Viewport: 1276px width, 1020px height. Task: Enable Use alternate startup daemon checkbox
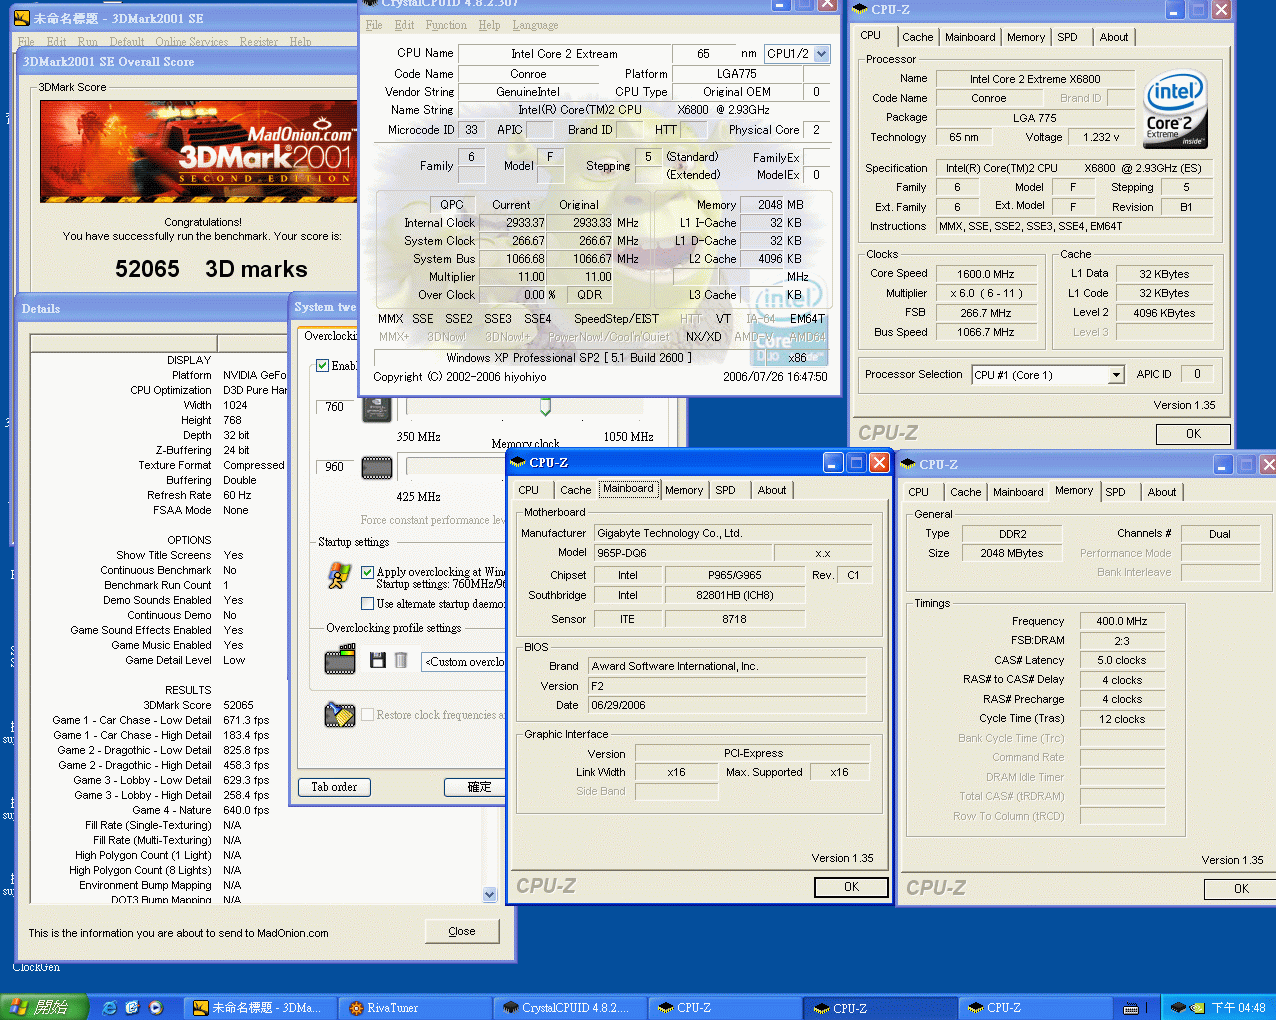[367, 603]
